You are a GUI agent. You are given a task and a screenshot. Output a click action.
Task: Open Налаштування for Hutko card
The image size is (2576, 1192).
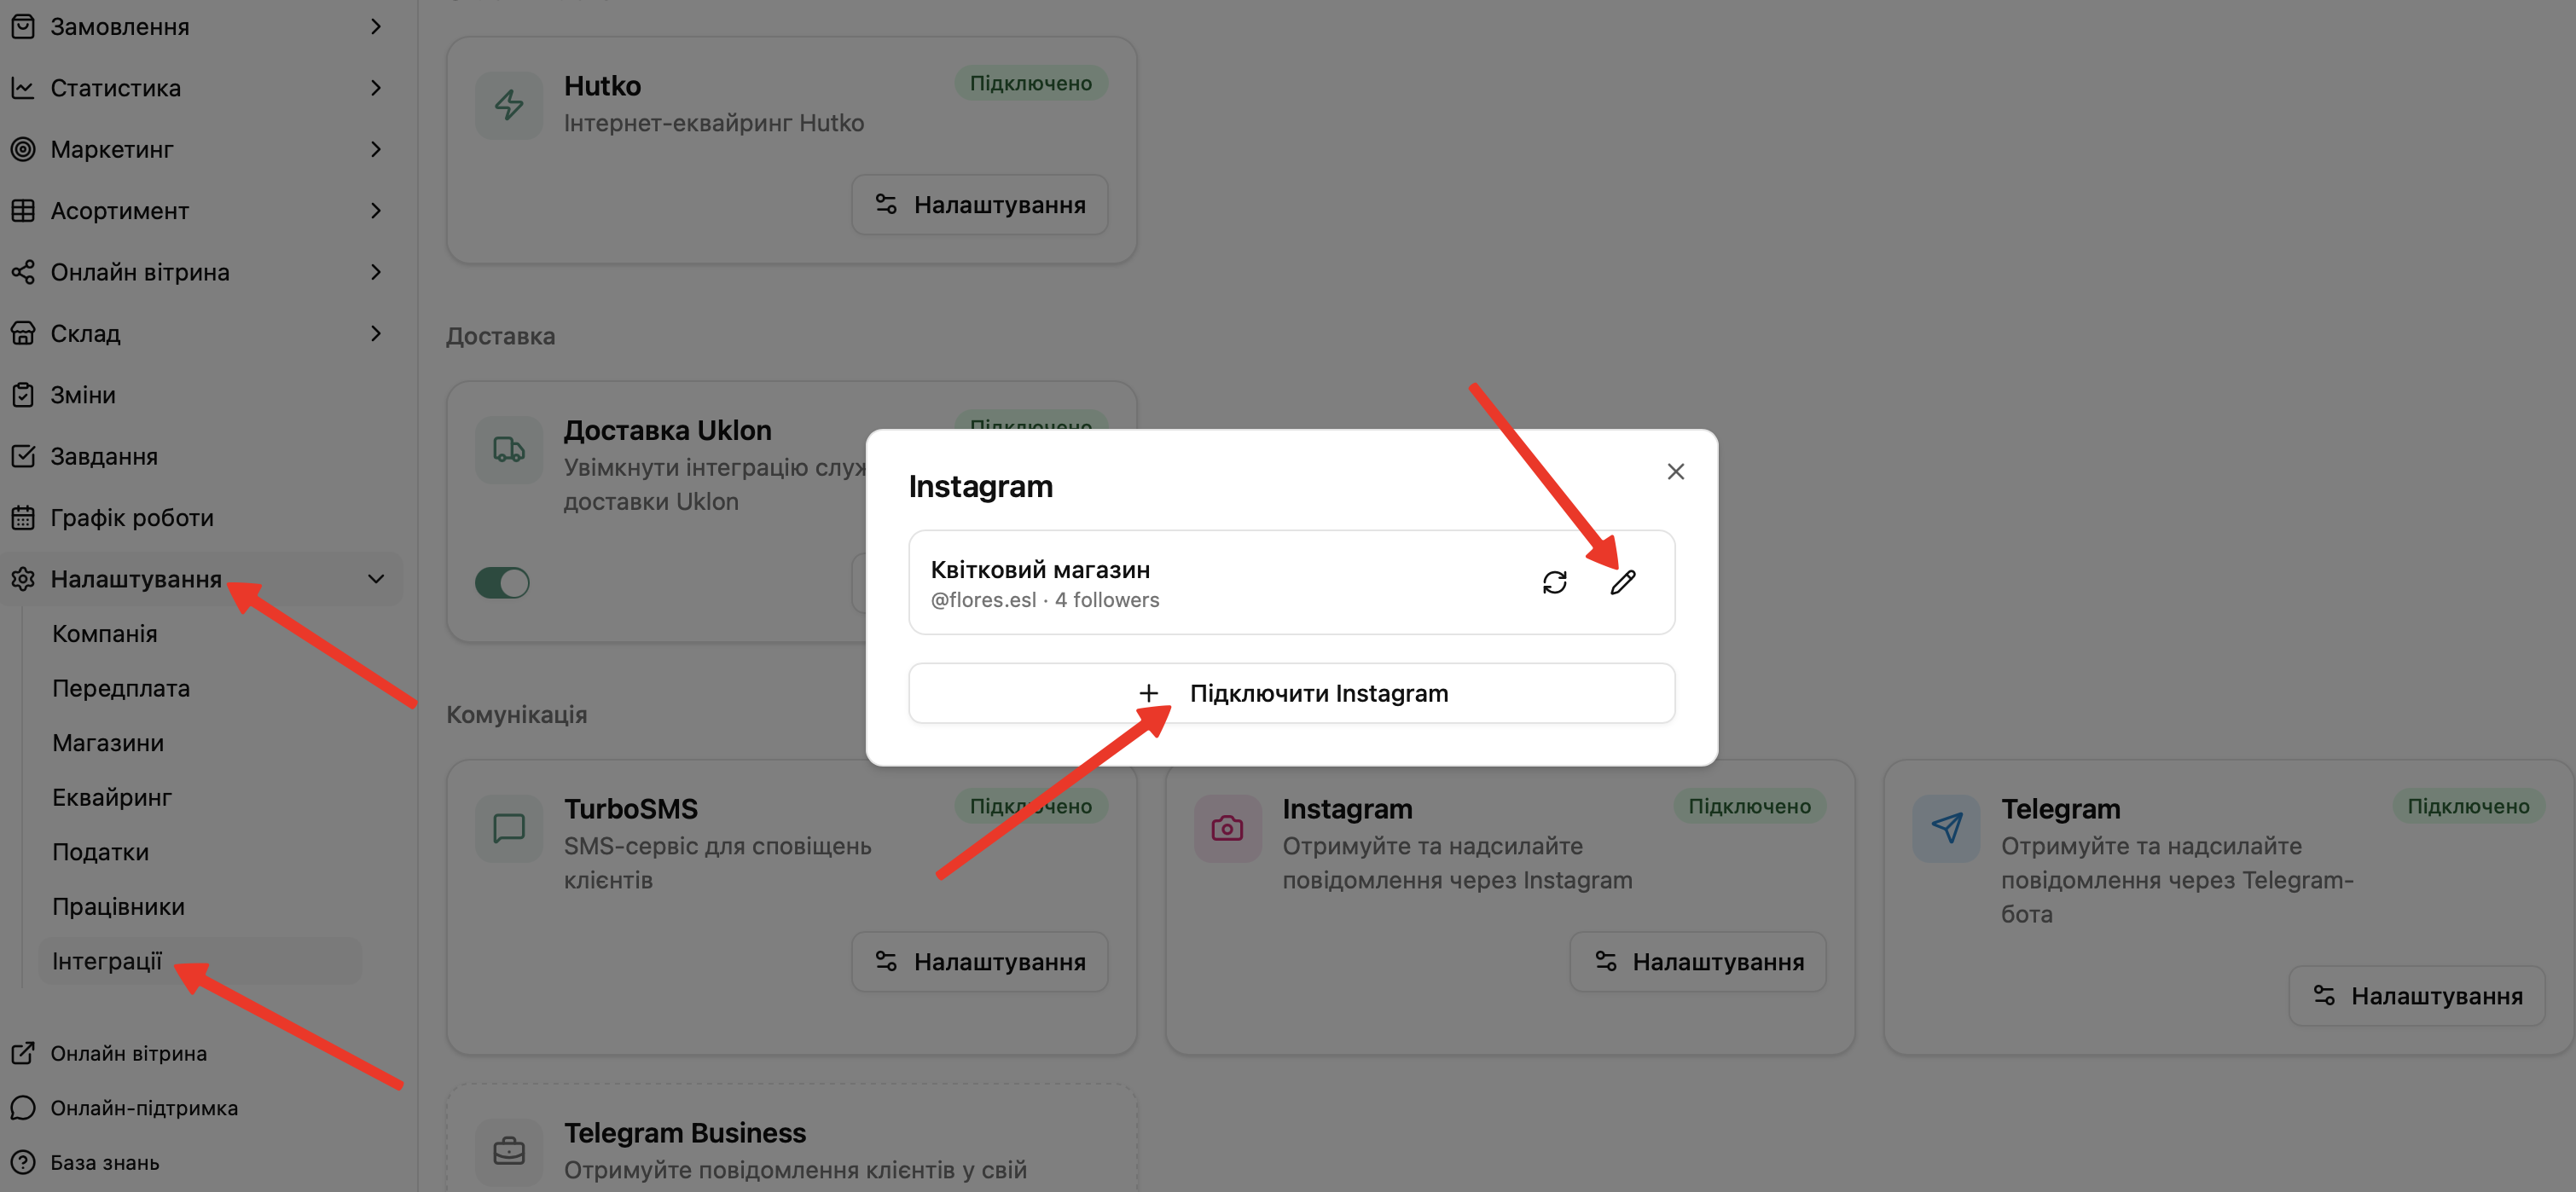tap(979, 205)
